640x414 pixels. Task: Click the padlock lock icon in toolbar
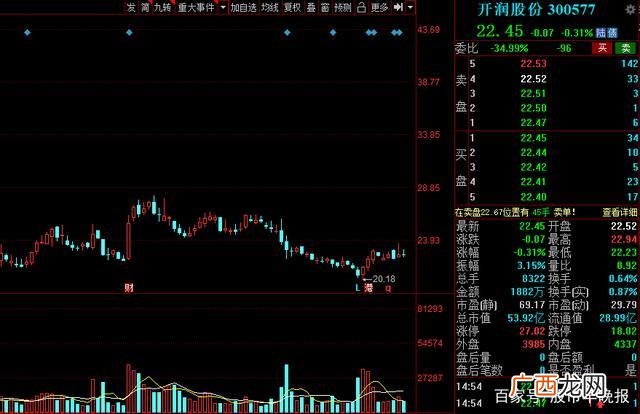point(361,7)
